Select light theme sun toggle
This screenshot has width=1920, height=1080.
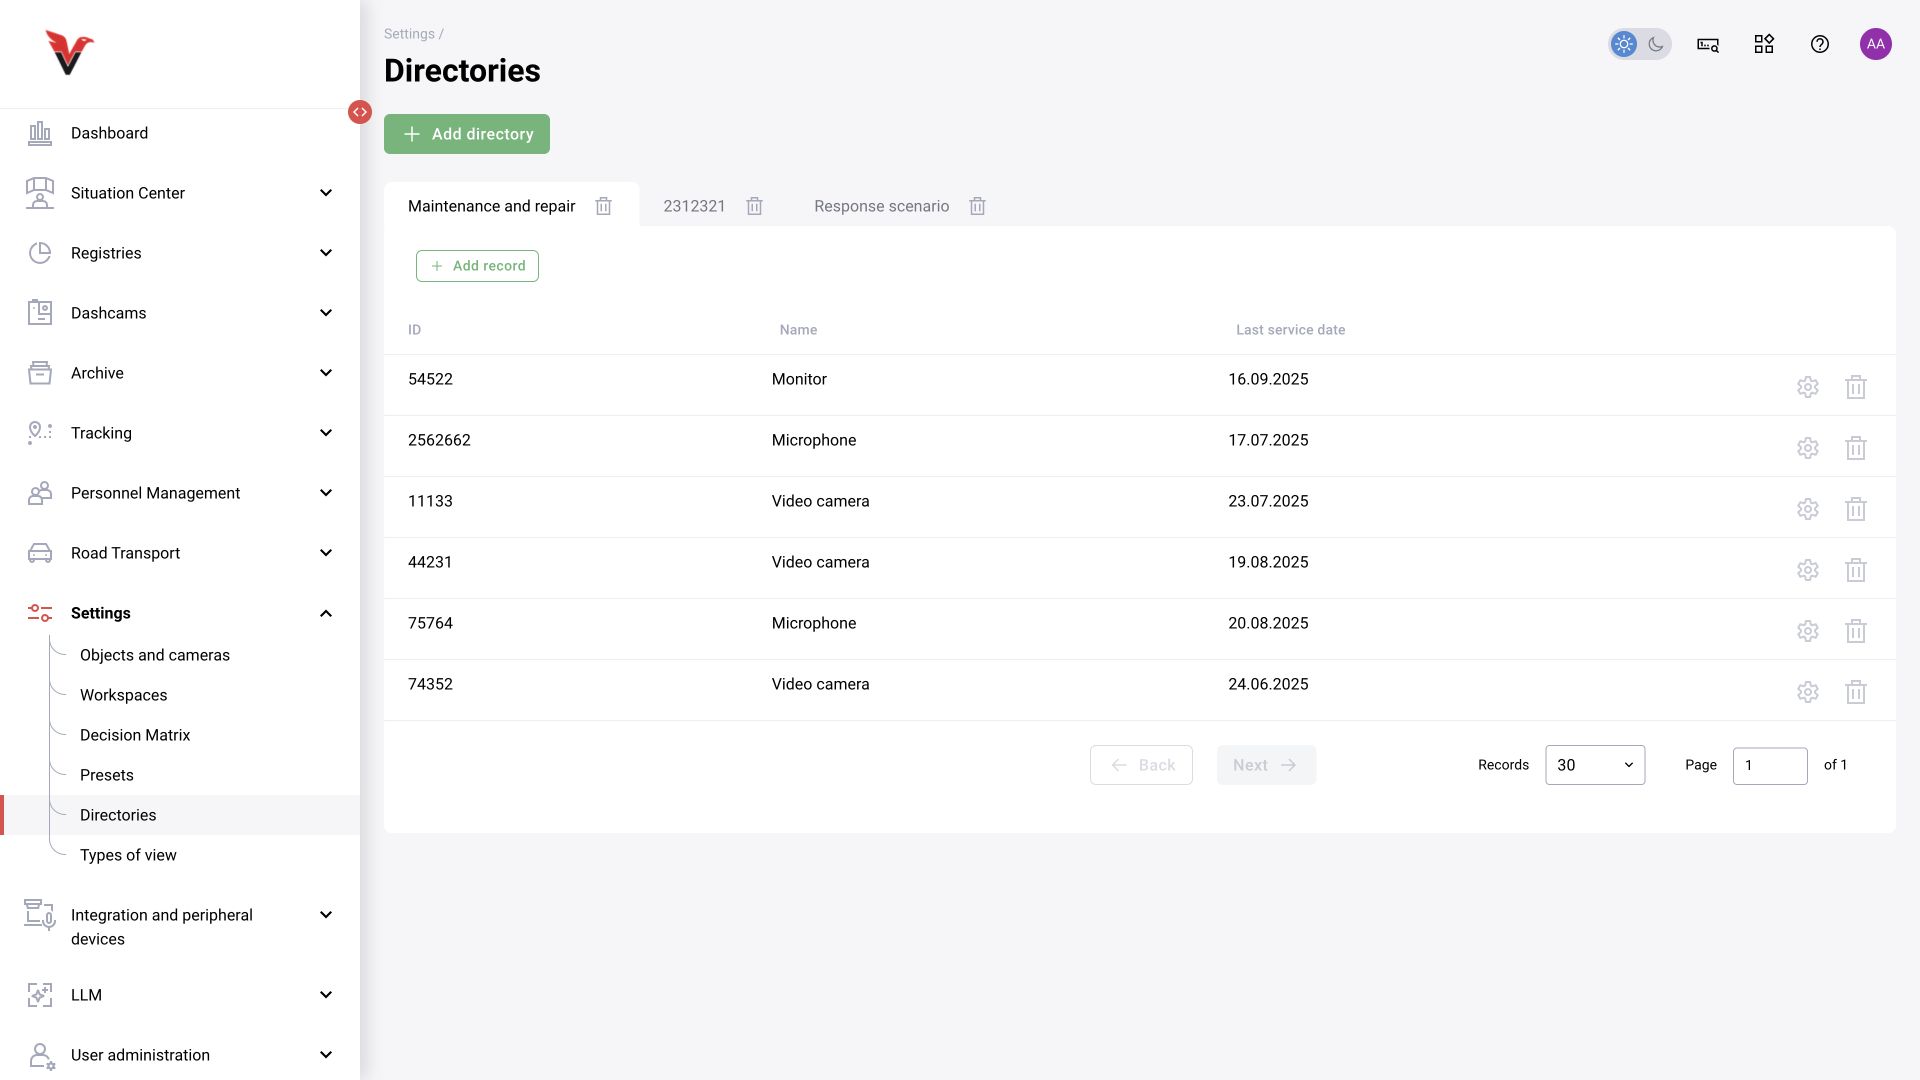1624,44
